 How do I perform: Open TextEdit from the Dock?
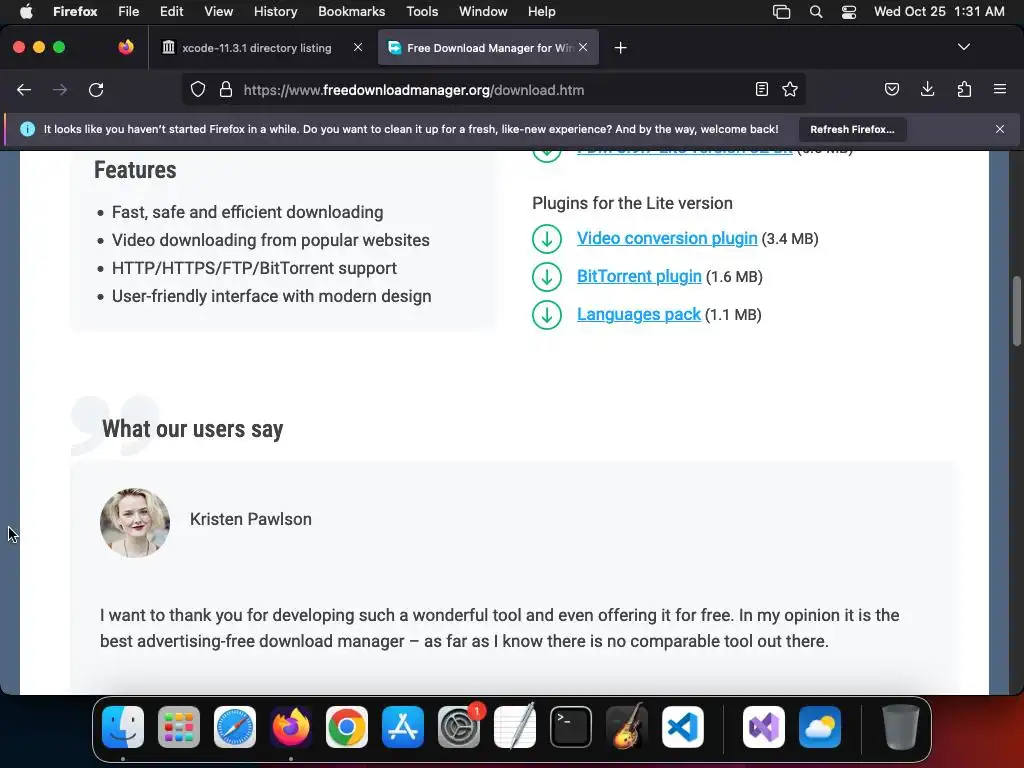tap(515, 727)
